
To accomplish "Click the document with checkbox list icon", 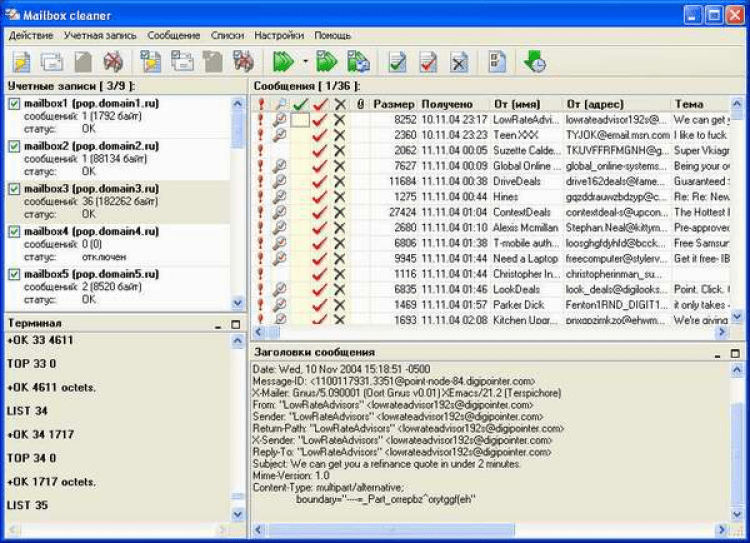I will (497, 62).
